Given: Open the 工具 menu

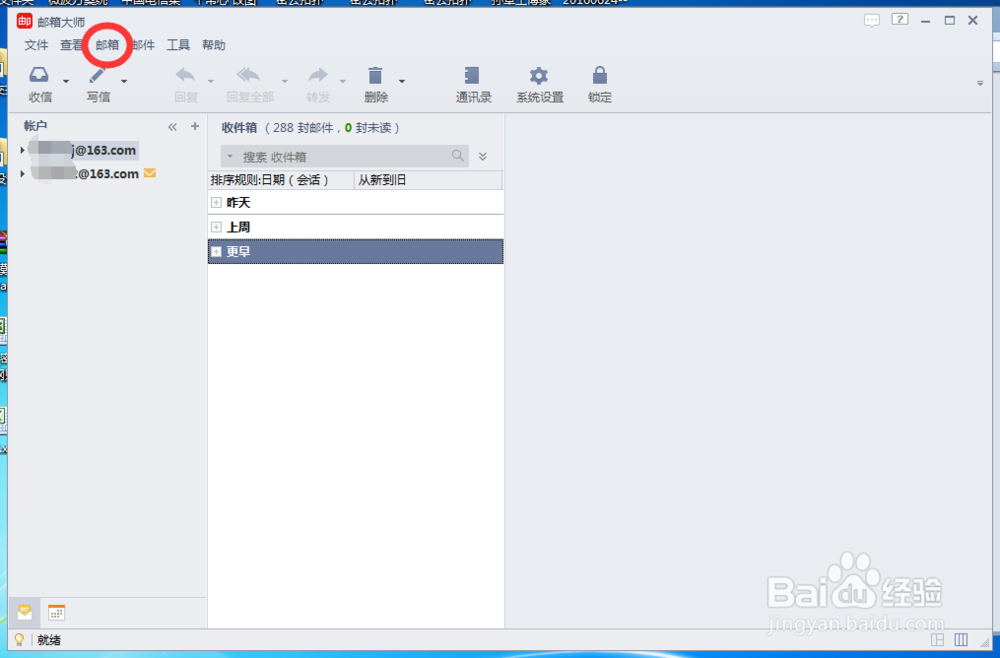Looking at the screenshot, I should click(x=178, y=45).
